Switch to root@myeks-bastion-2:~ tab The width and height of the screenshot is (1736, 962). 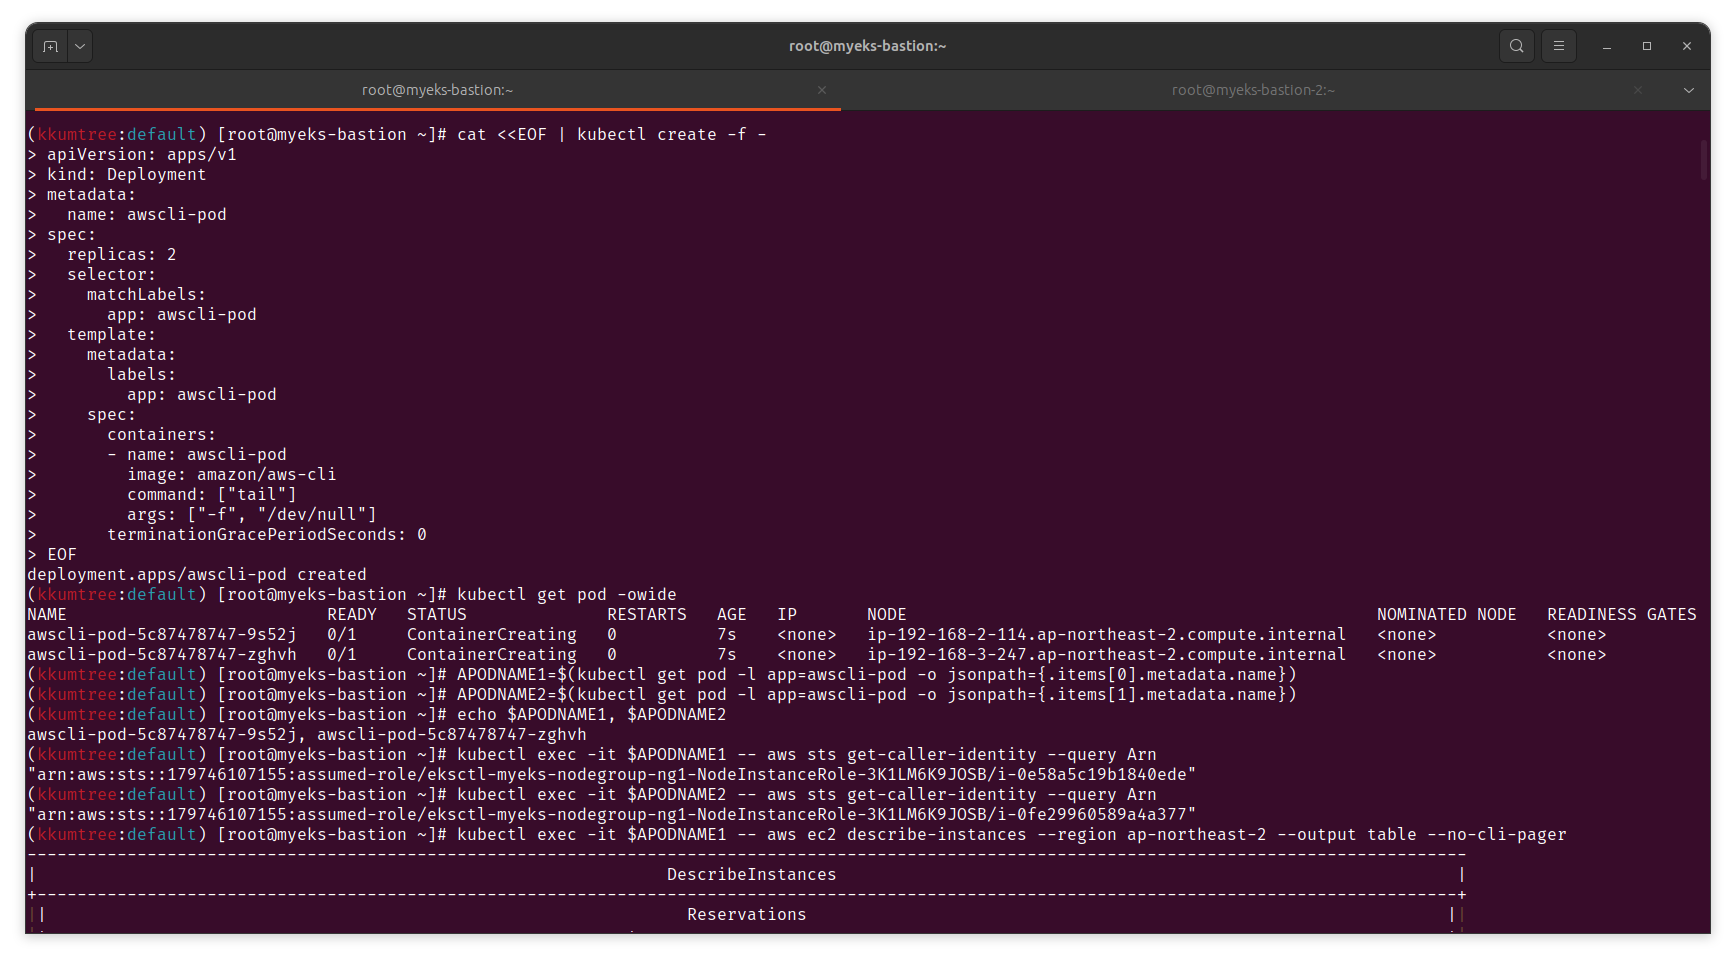tap(1253, 90)
